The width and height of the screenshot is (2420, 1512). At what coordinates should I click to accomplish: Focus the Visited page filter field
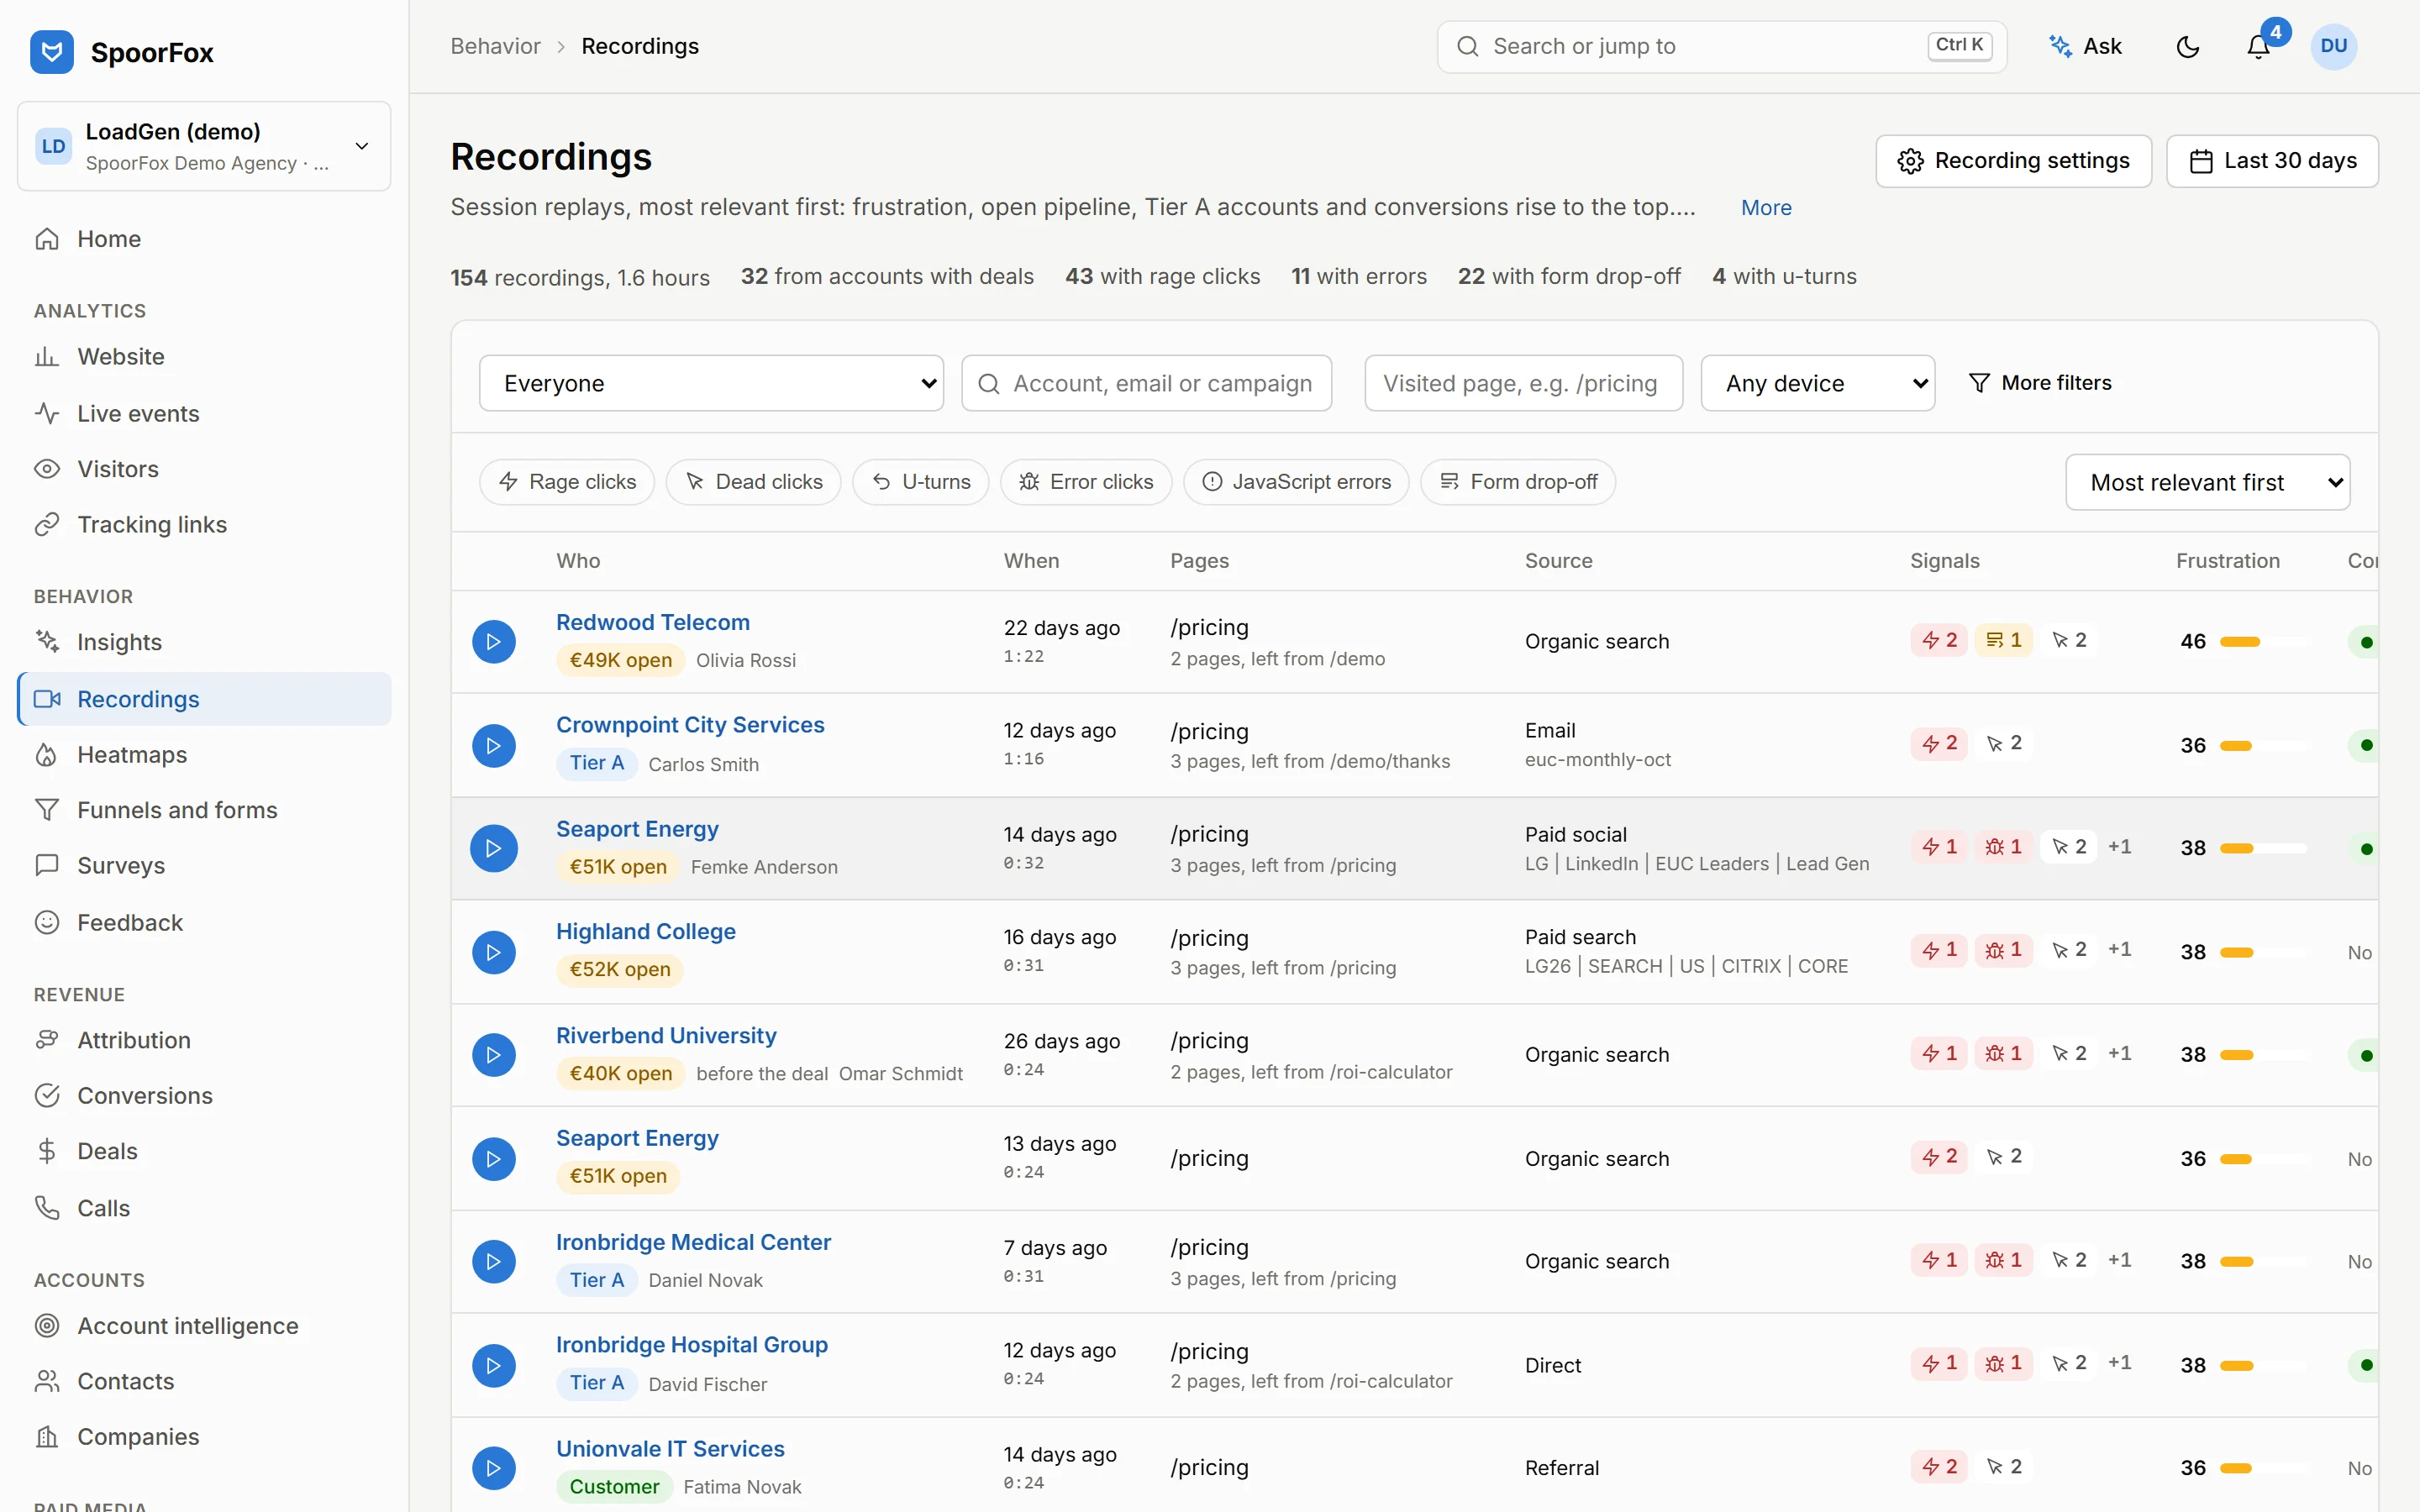click(x=1523, y=383)
